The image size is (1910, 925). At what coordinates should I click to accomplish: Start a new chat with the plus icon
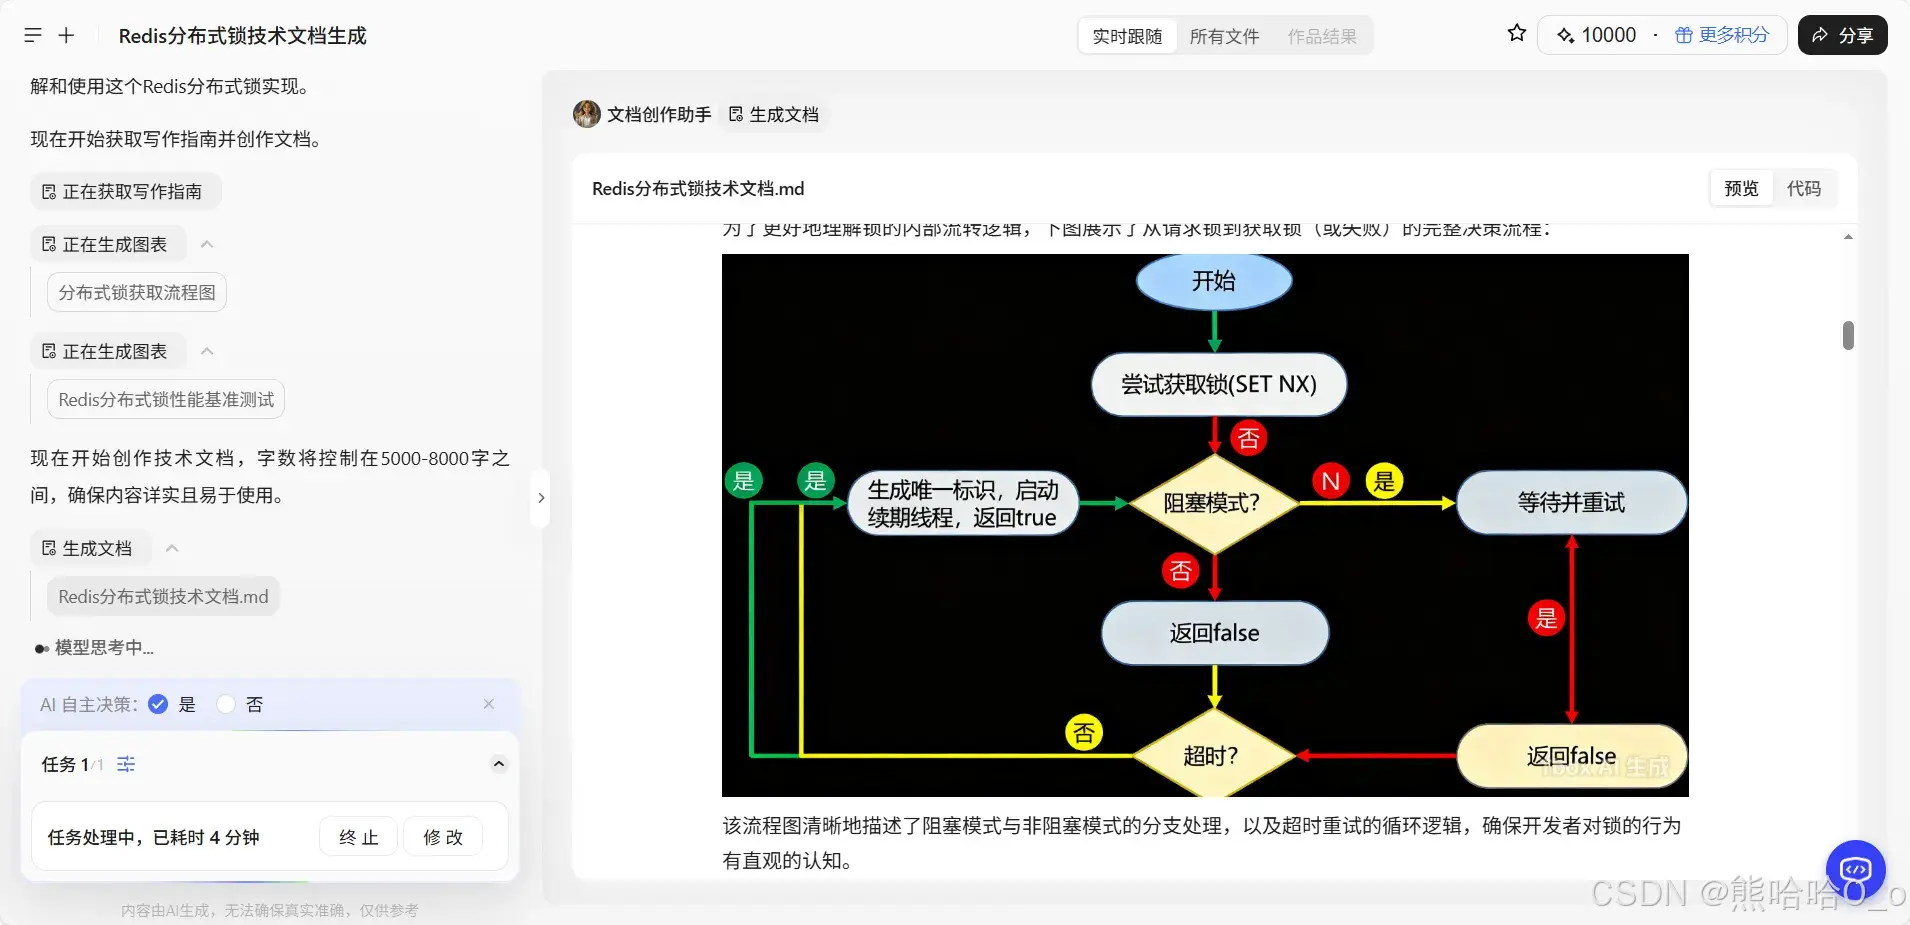click(x=66, y=35)
